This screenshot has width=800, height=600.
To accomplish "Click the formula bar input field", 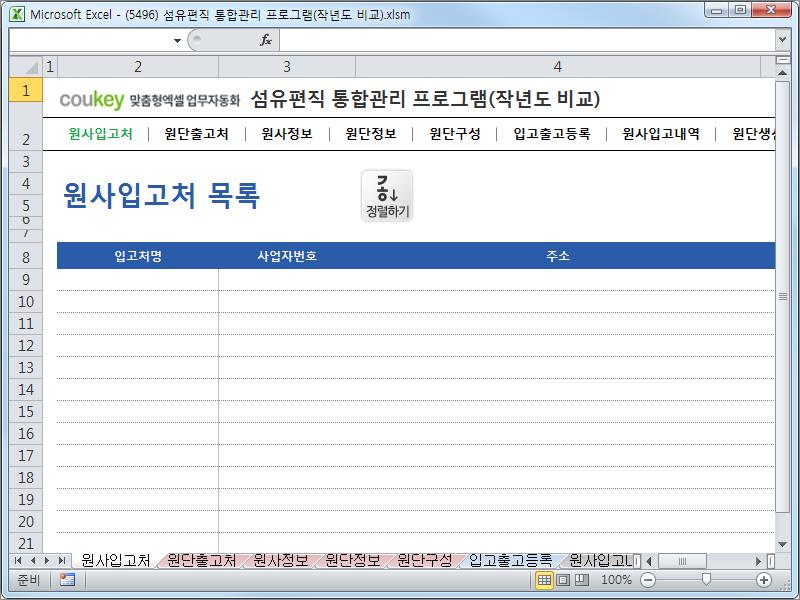I will 528,40.
